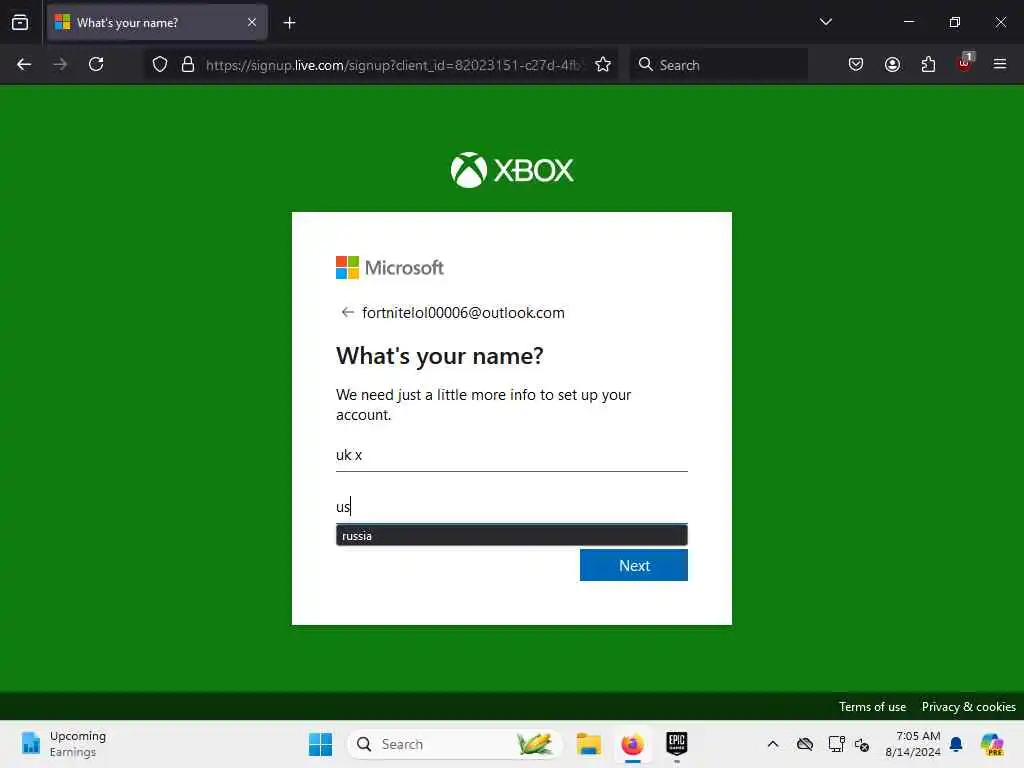
Task: Open clock showing 7:05 AM 8/14/2024
Action: tap(913, 744)
